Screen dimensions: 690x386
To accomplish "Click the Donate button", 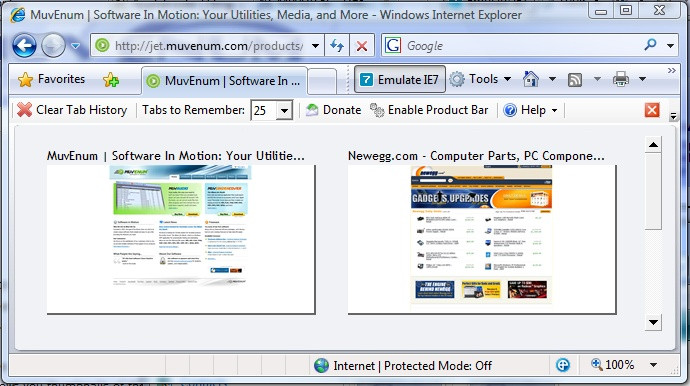I will click(333, 110).
